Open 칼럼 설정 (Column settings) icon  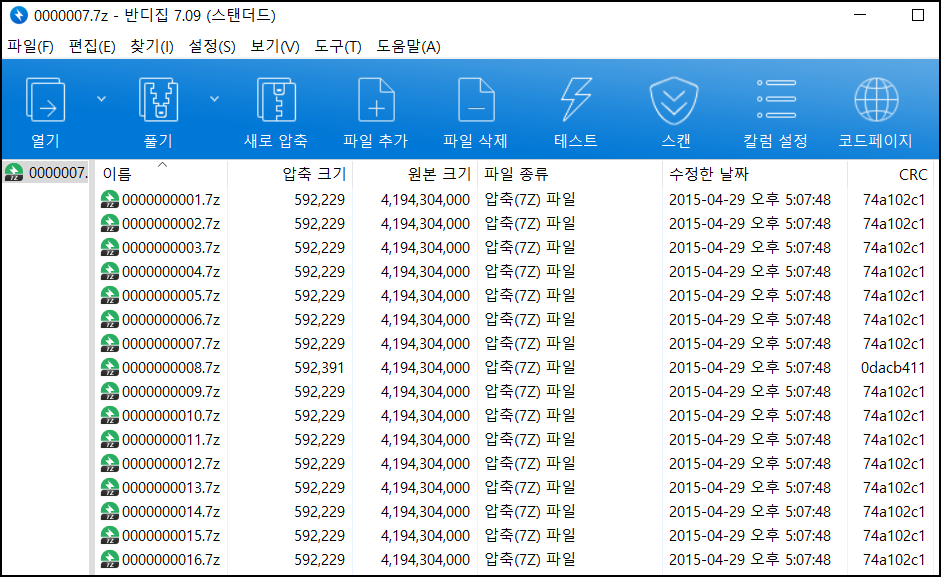(776, 99)
